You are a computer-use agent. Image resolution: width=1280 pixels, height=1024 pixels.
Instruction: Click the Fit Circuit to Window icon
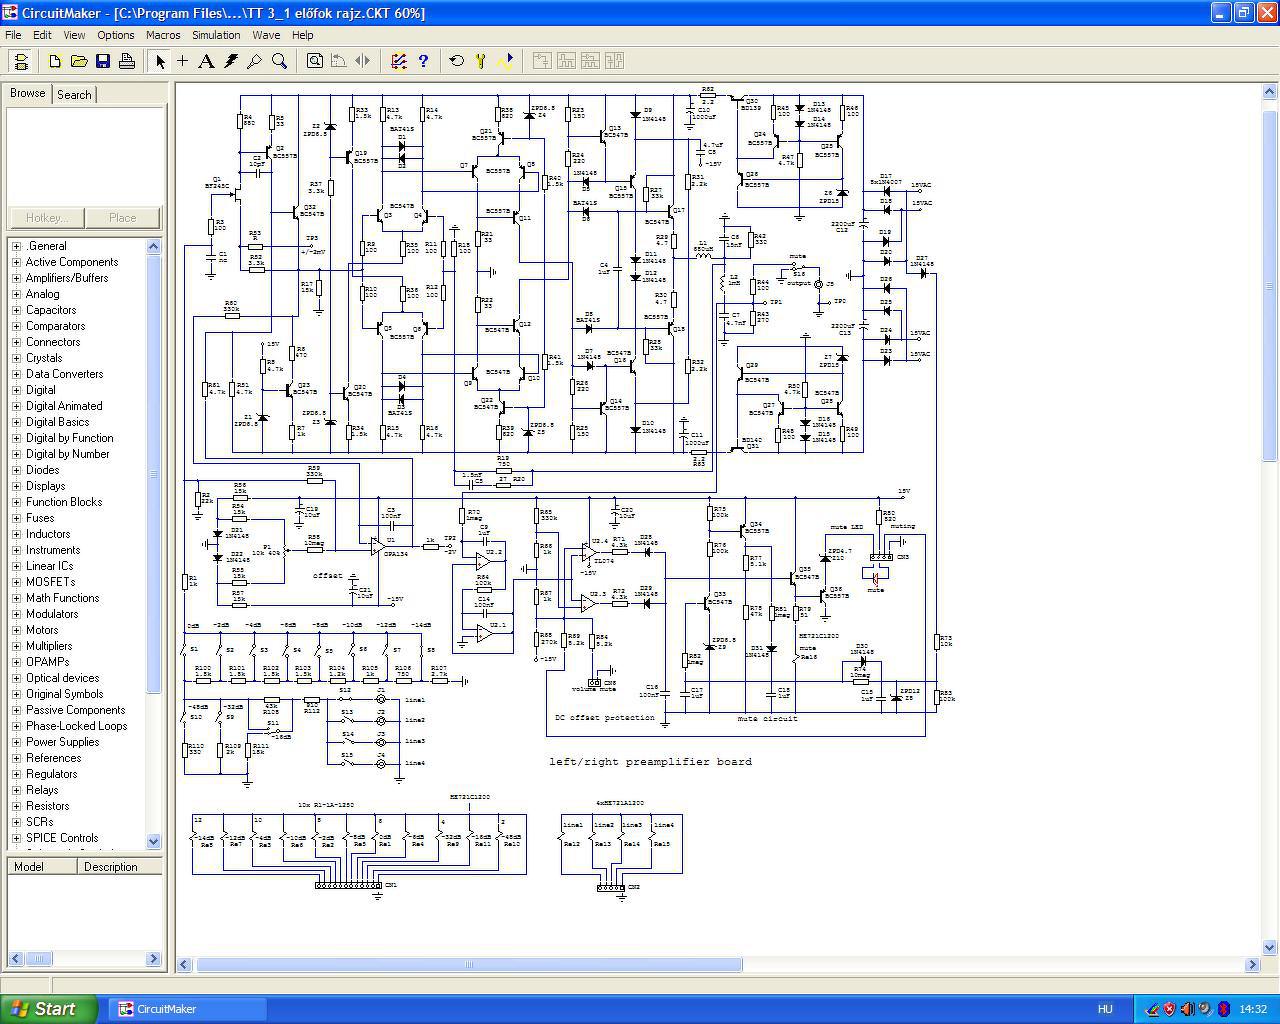pyautogui.click(x=315, y=61)
